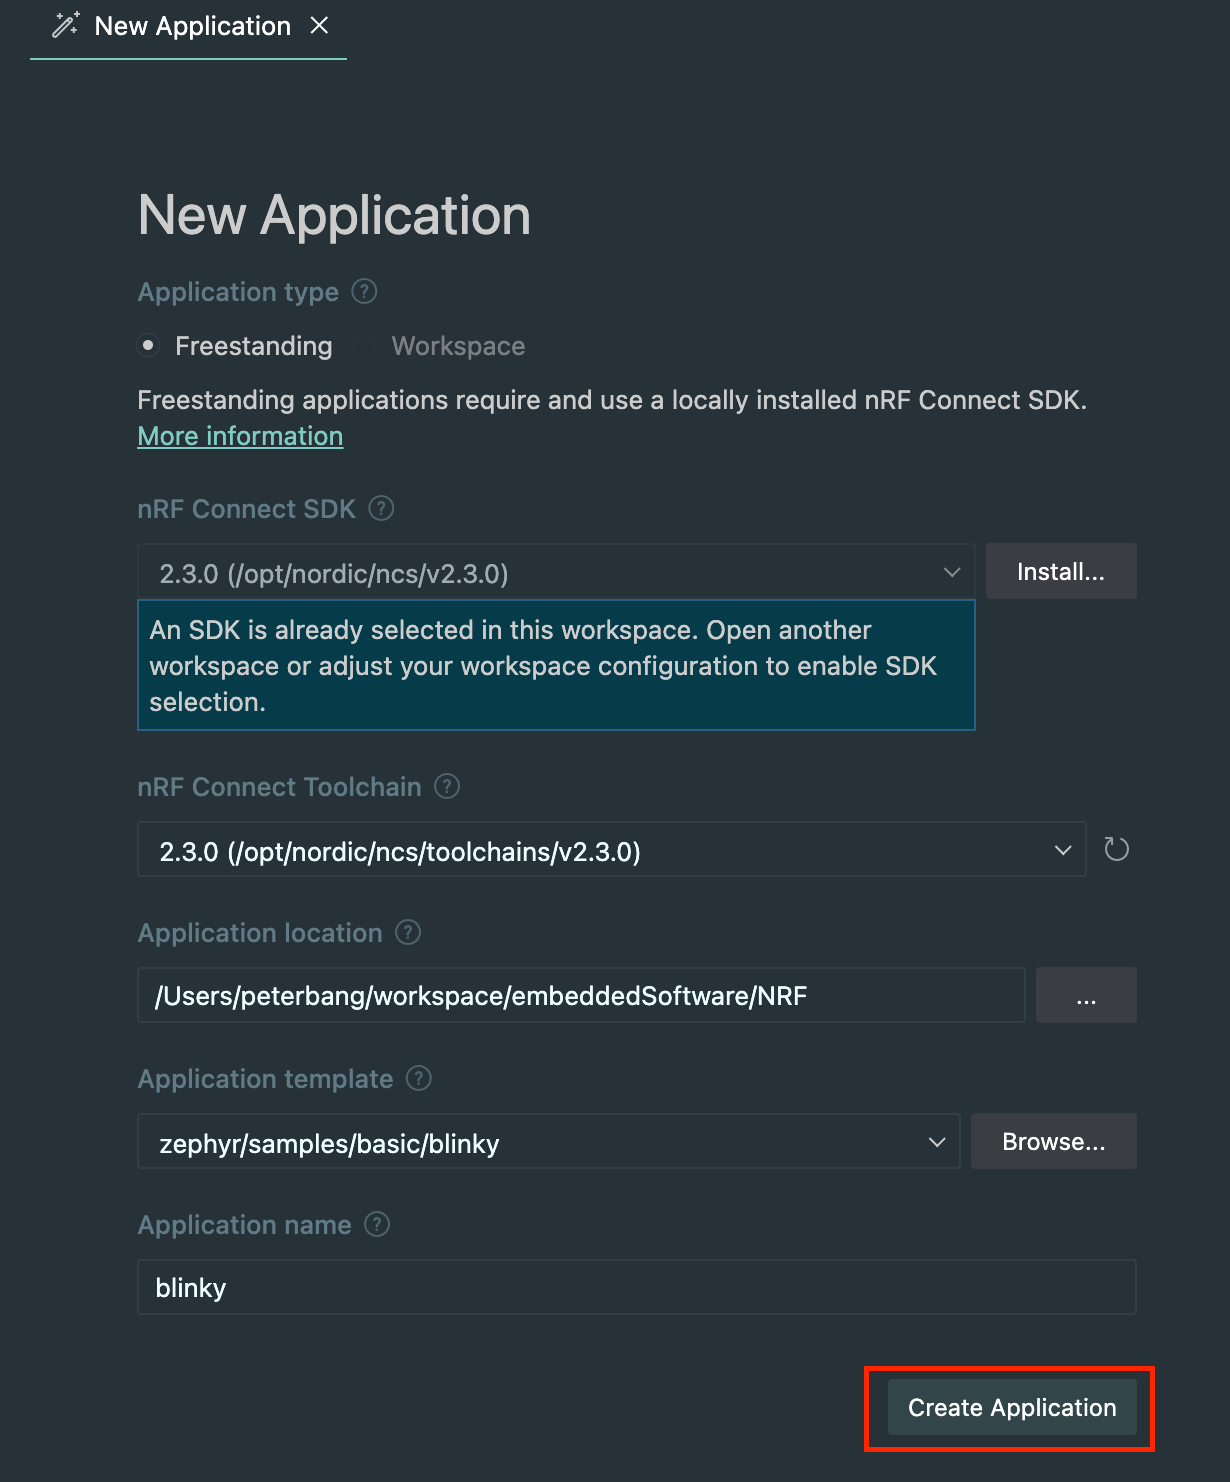The height and width of the screenshot is (1482, 1230).
Task: Show Application name help icon
Action: [377, 1224]
